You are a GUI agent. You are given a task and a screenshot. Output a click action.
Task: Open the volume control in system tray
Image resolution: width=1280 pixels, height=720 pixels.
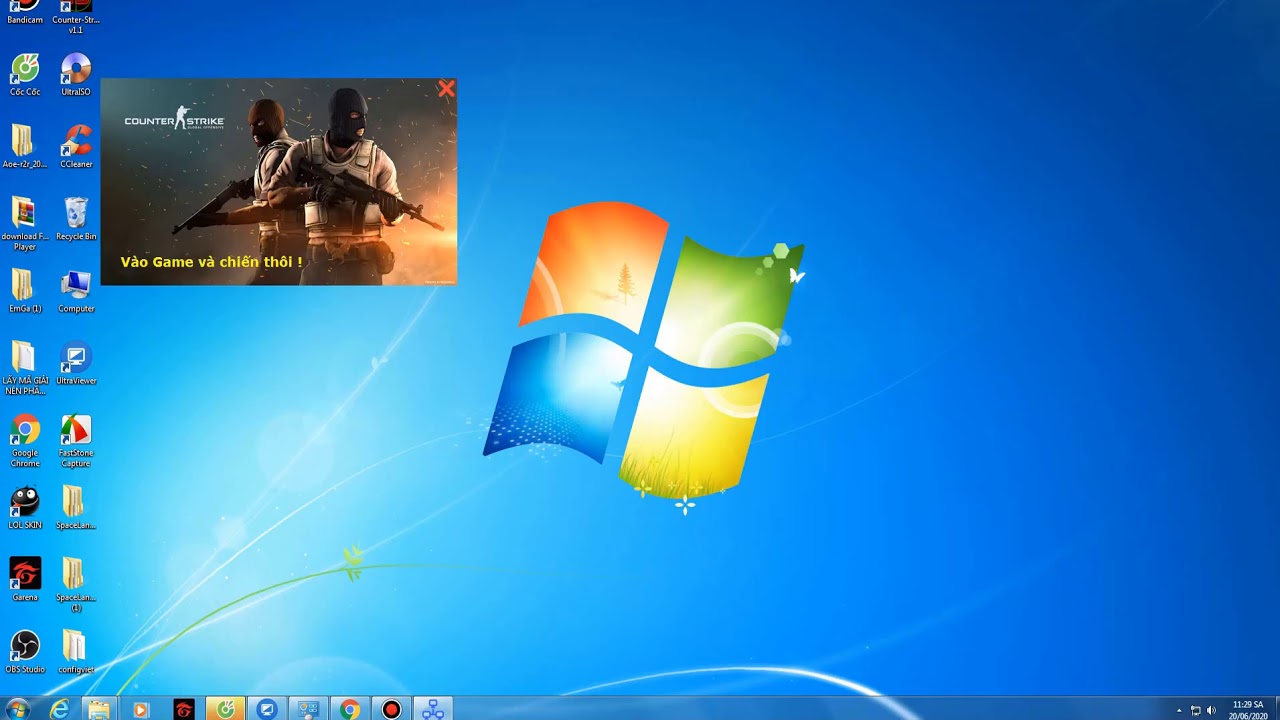[x=1211, y=710]
